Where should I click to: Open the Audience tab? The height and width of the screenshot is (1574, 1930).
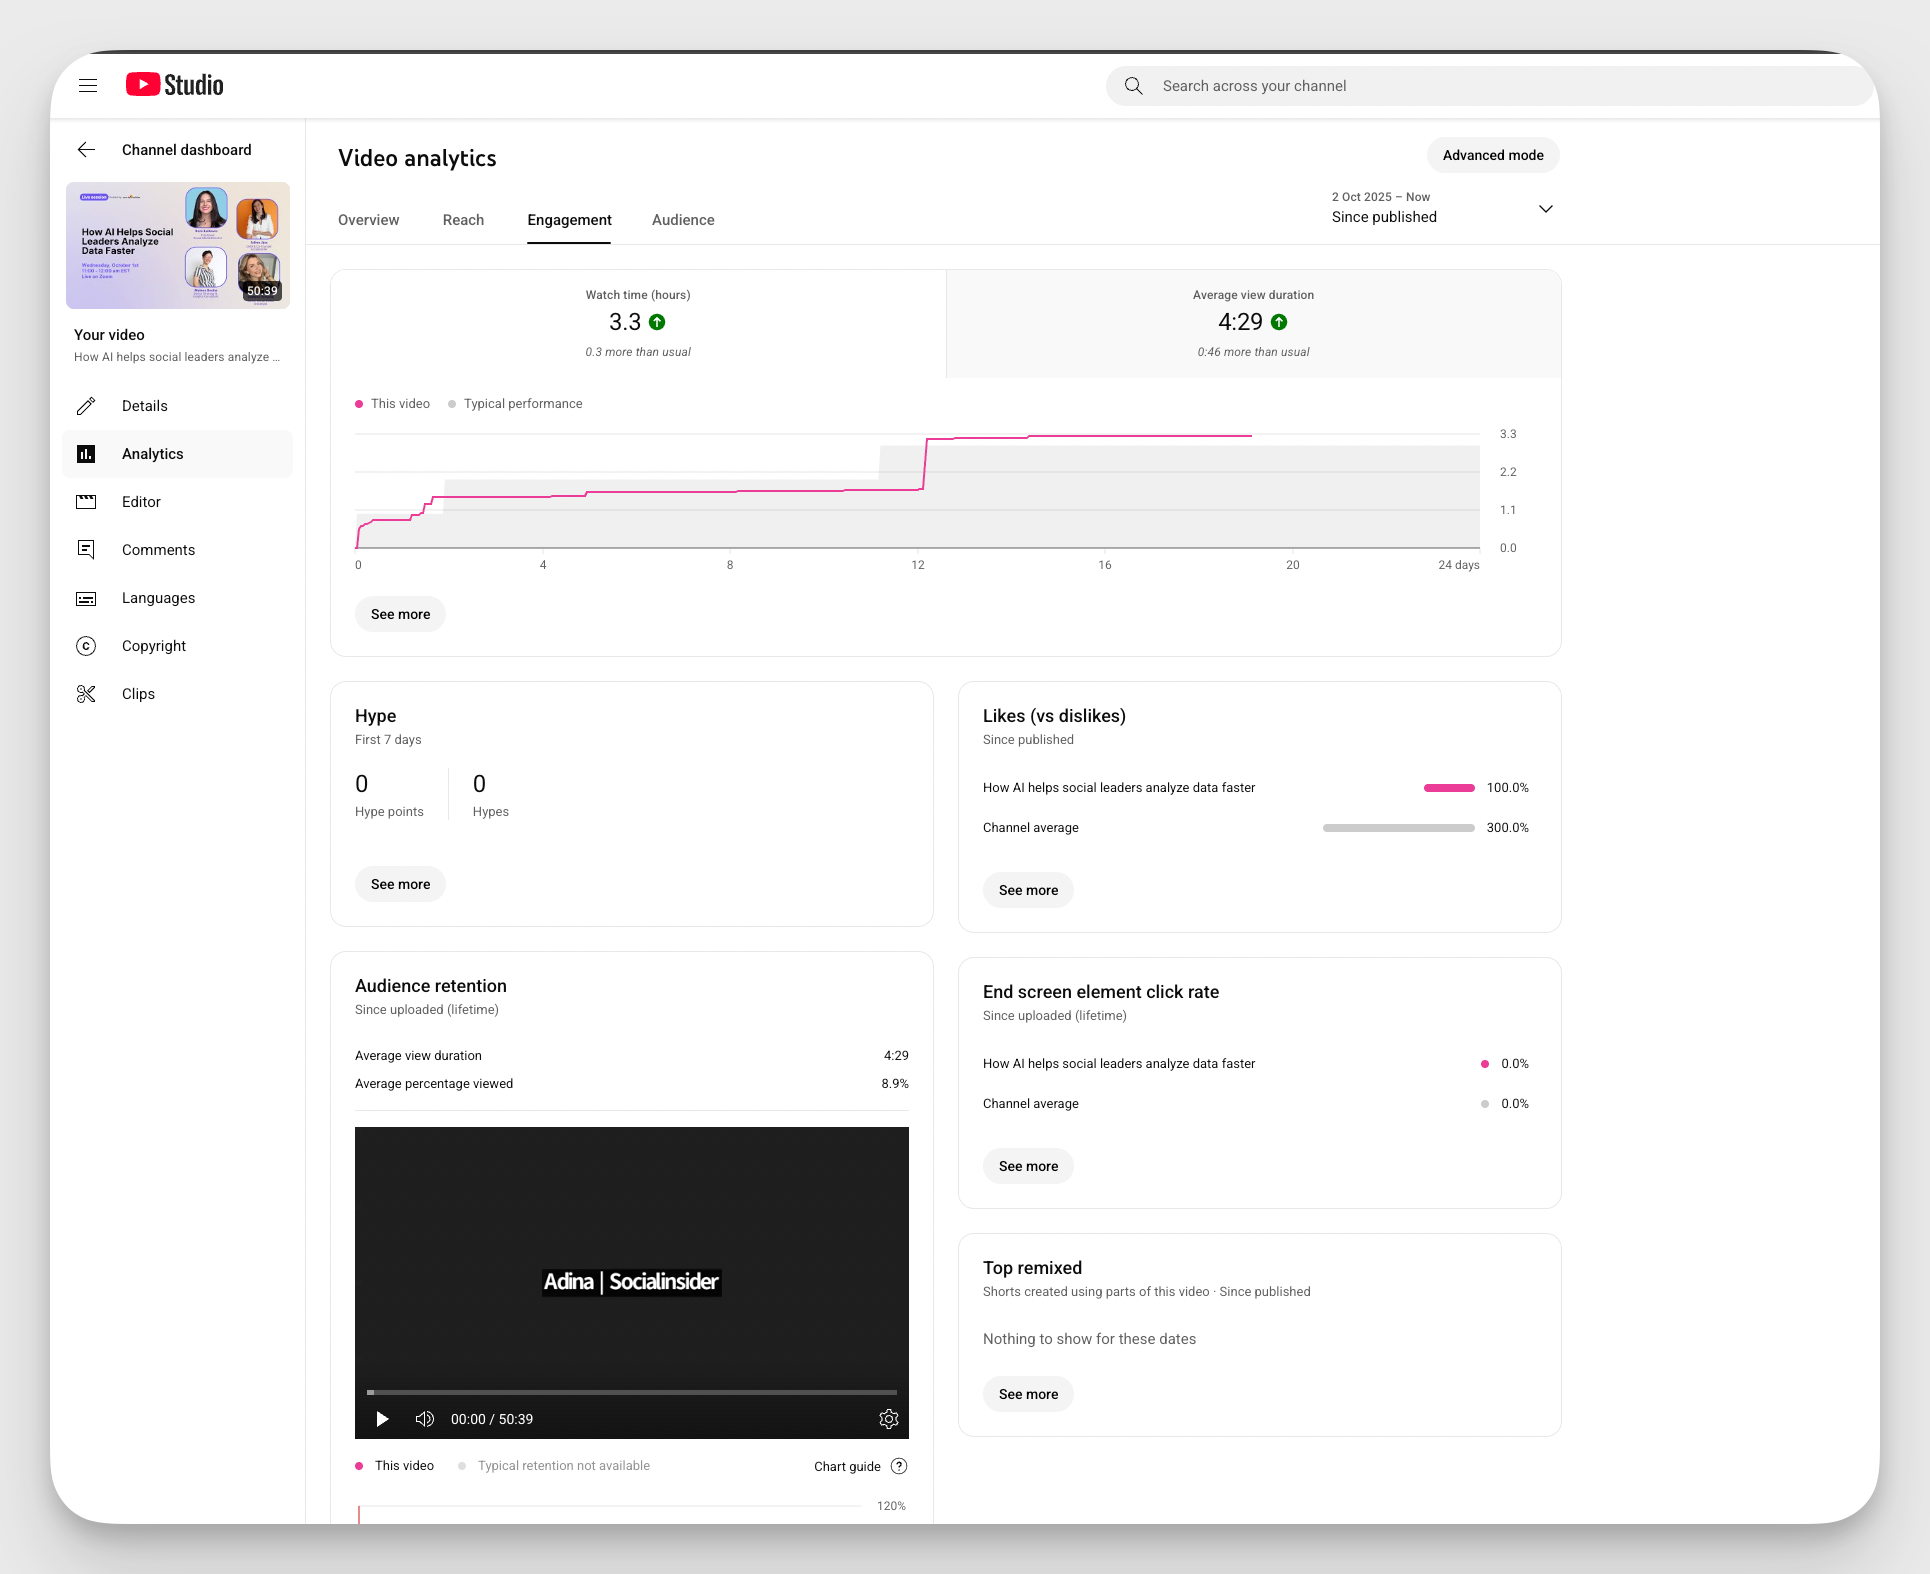coord(683,220)
